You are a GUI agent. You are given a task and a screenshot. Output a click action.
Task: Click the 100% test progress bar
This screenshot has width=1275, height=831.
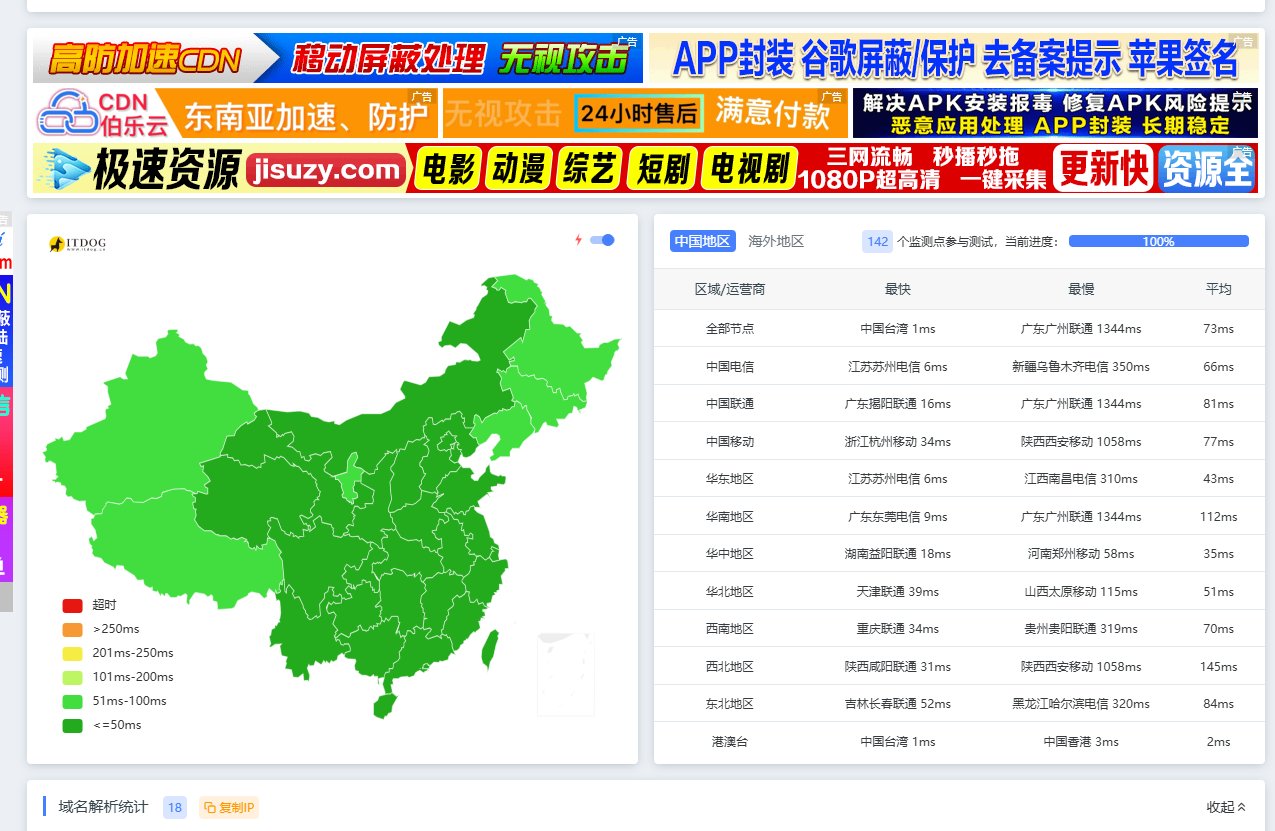1158,241
